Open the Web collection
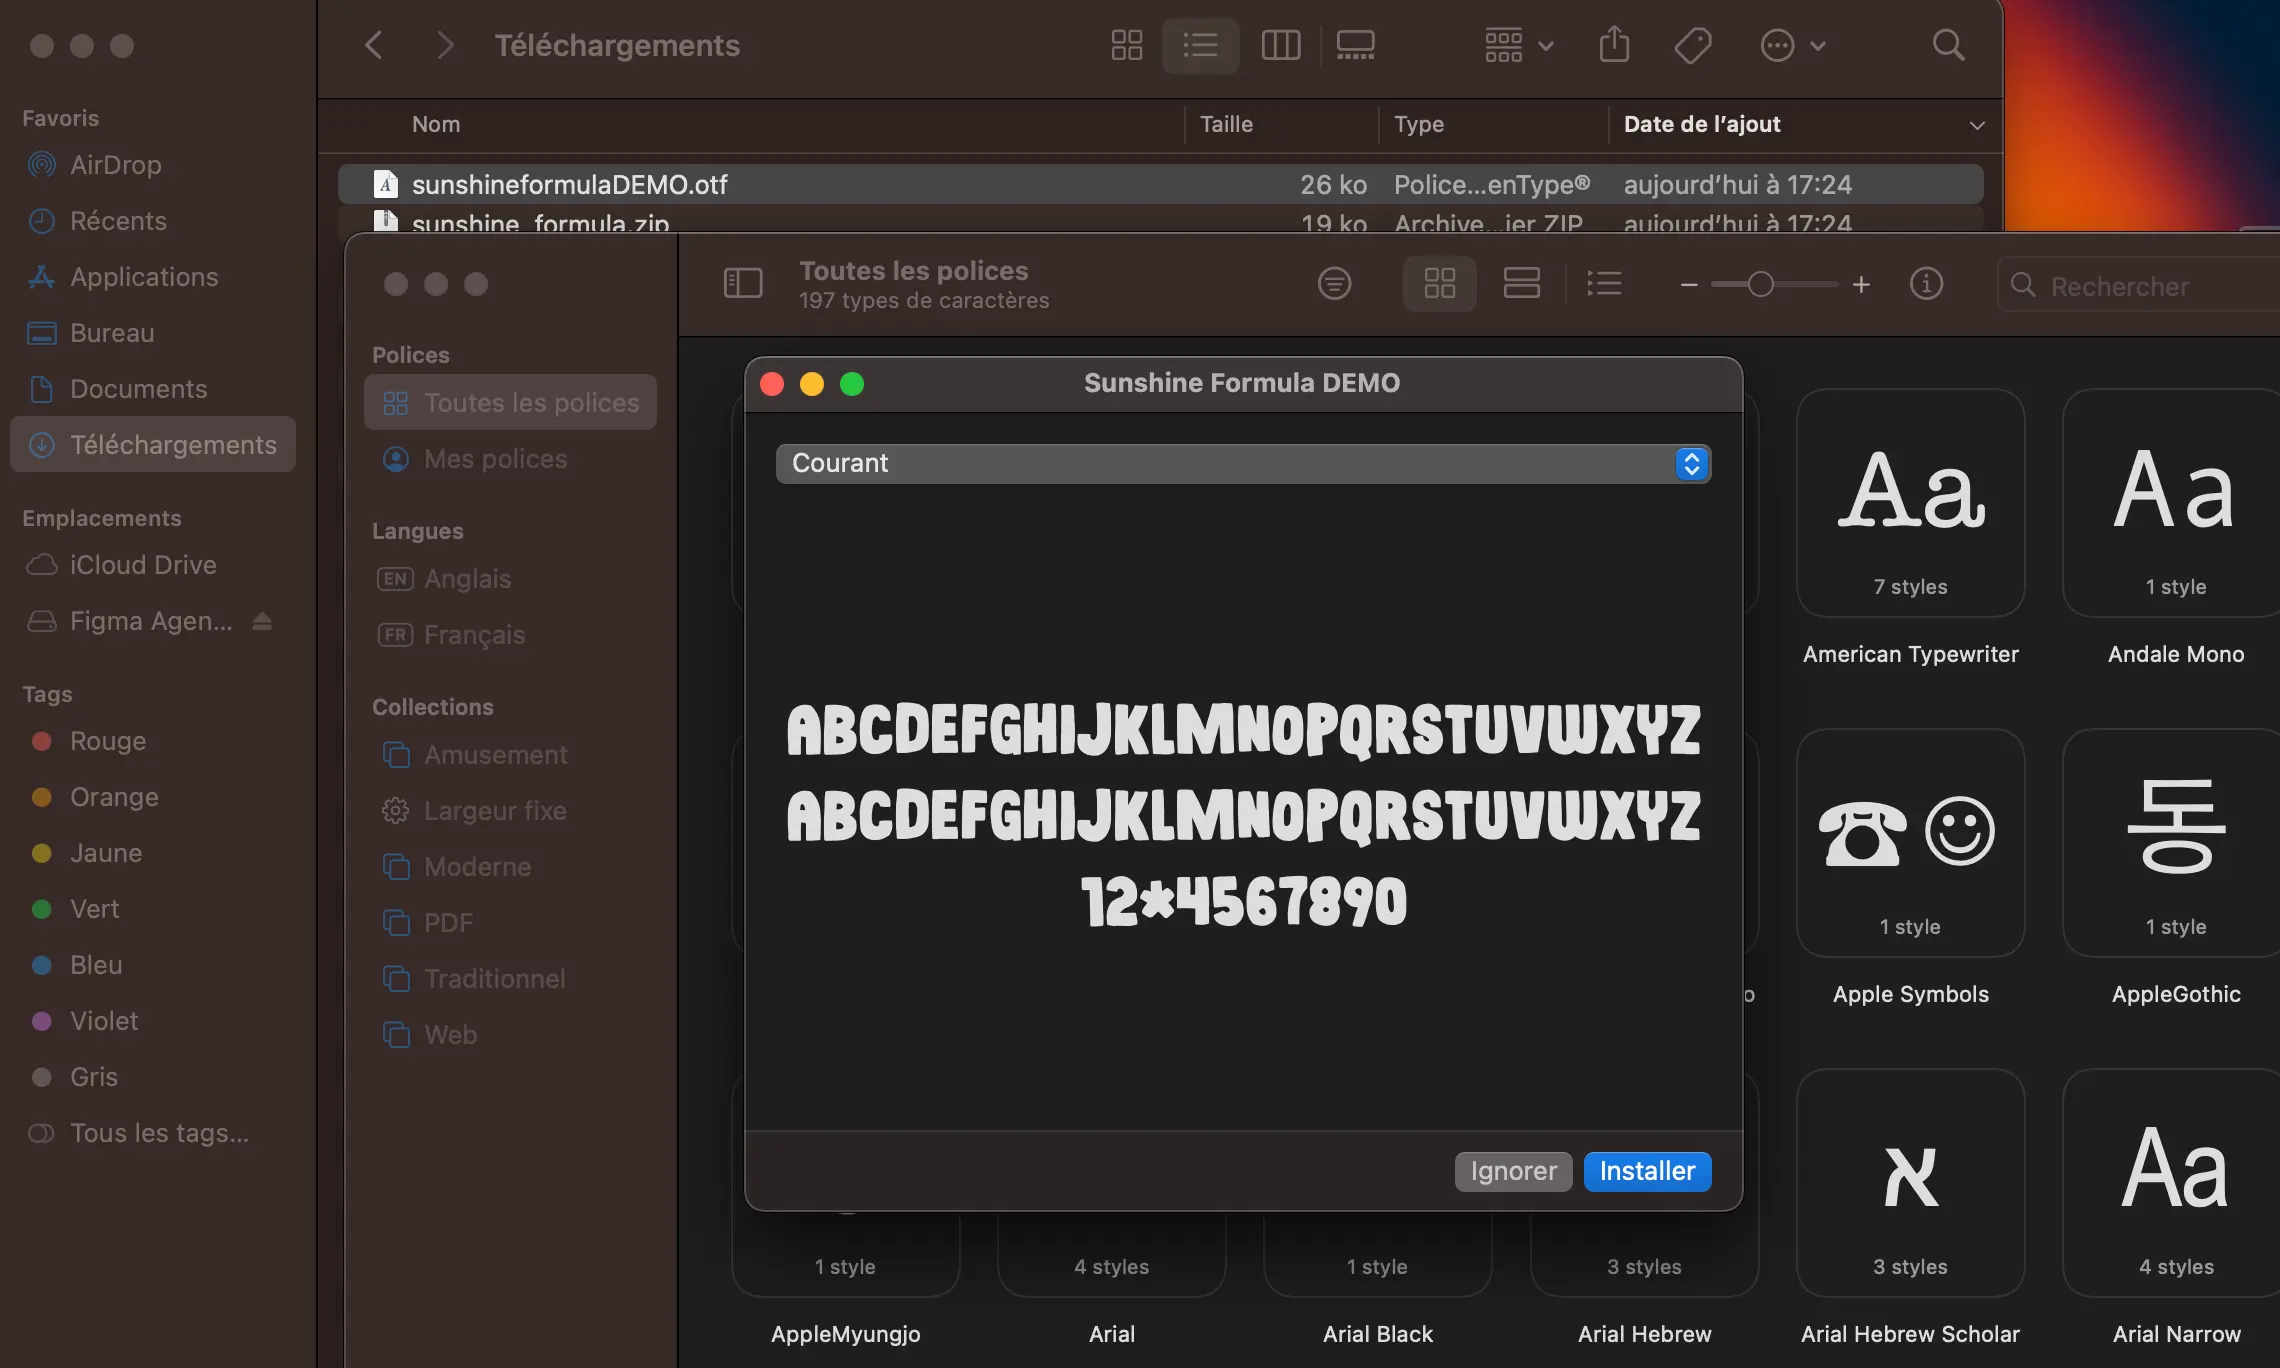 click(510, 1035)
